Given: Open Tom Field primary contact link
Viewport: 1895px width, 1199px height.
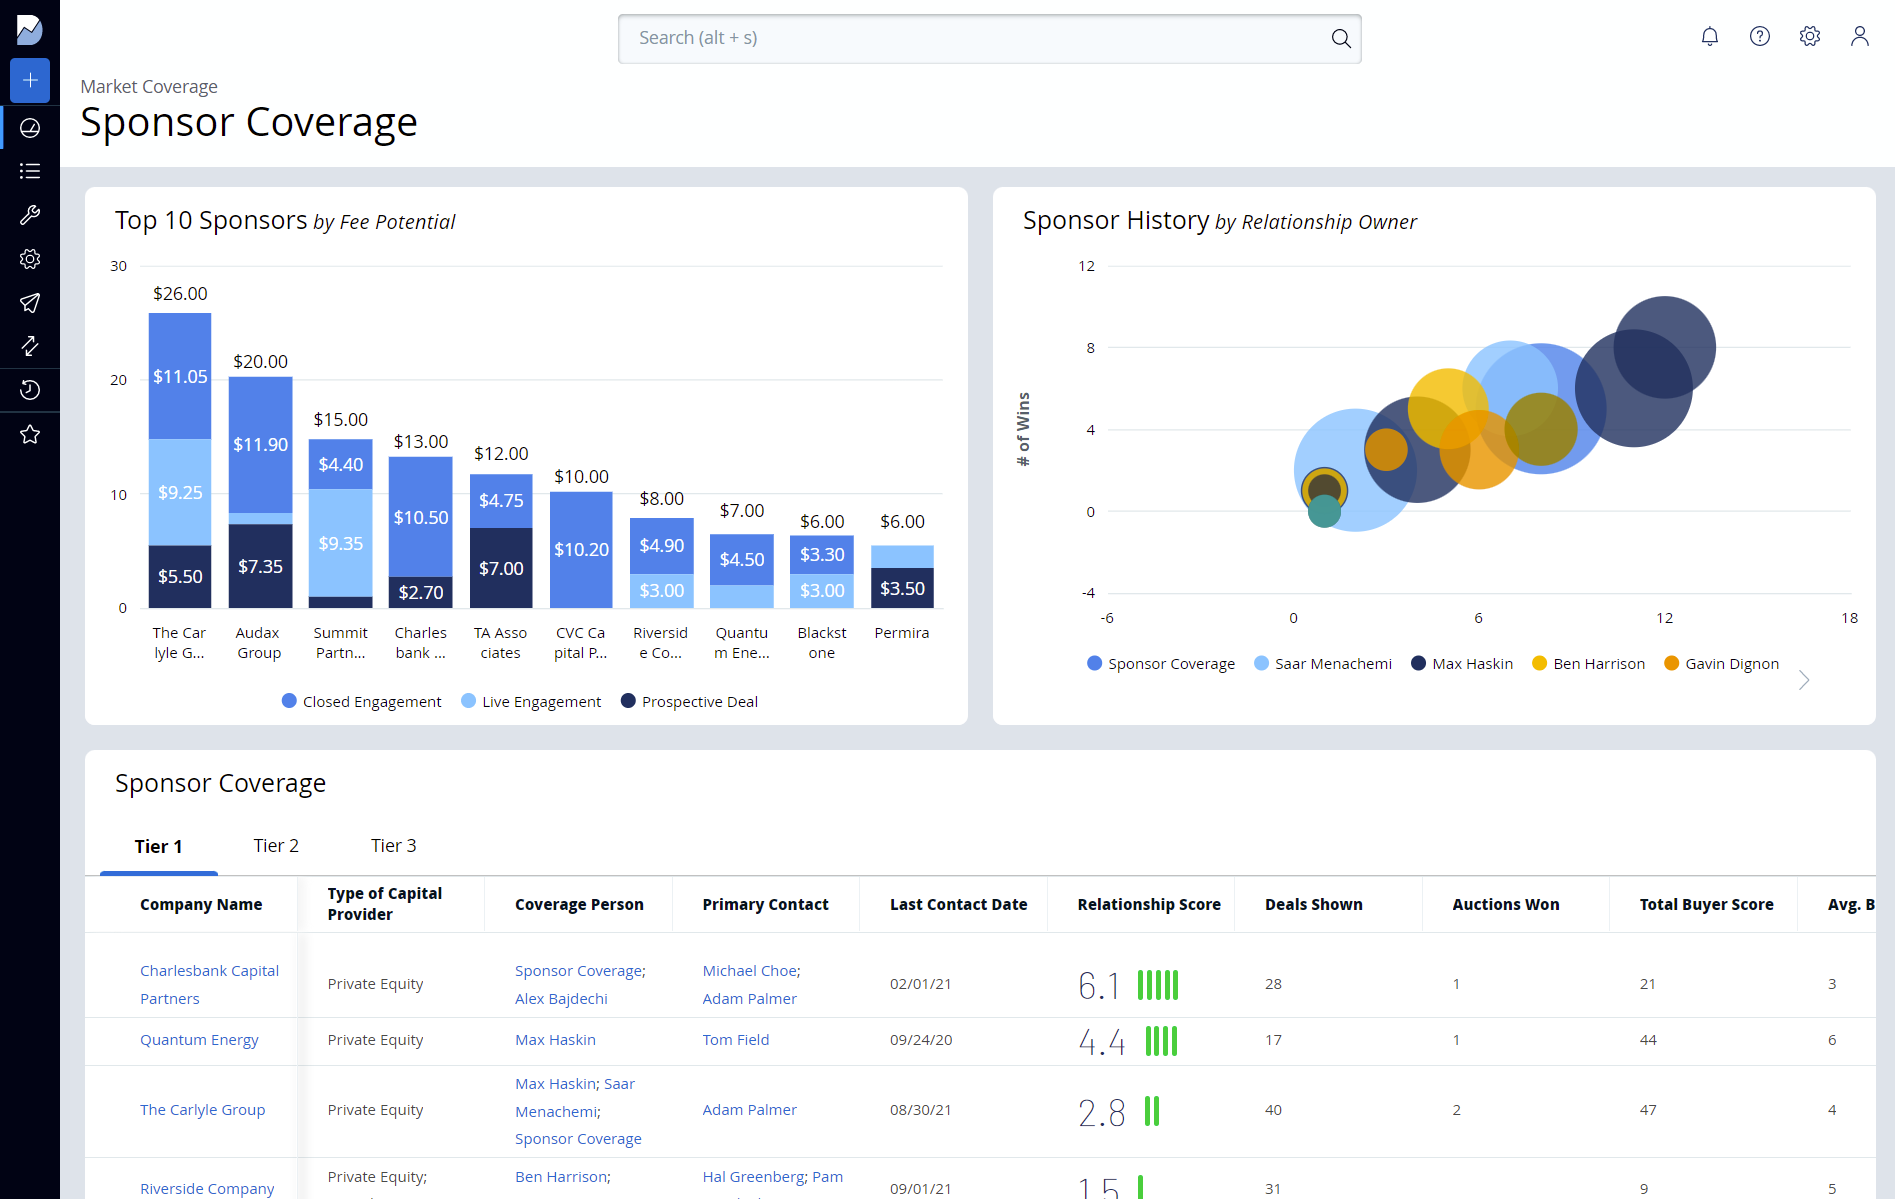Looking at the screenshot, I should click(736, 1040).
